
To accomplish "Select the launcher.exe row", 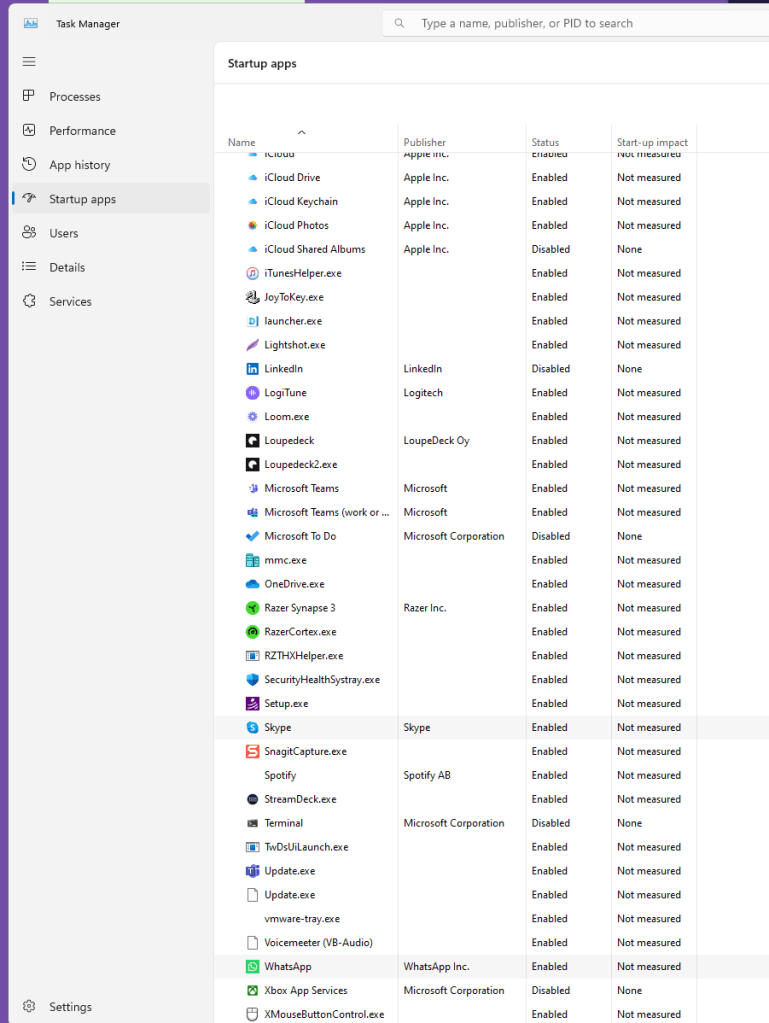I will click(491, 321).
